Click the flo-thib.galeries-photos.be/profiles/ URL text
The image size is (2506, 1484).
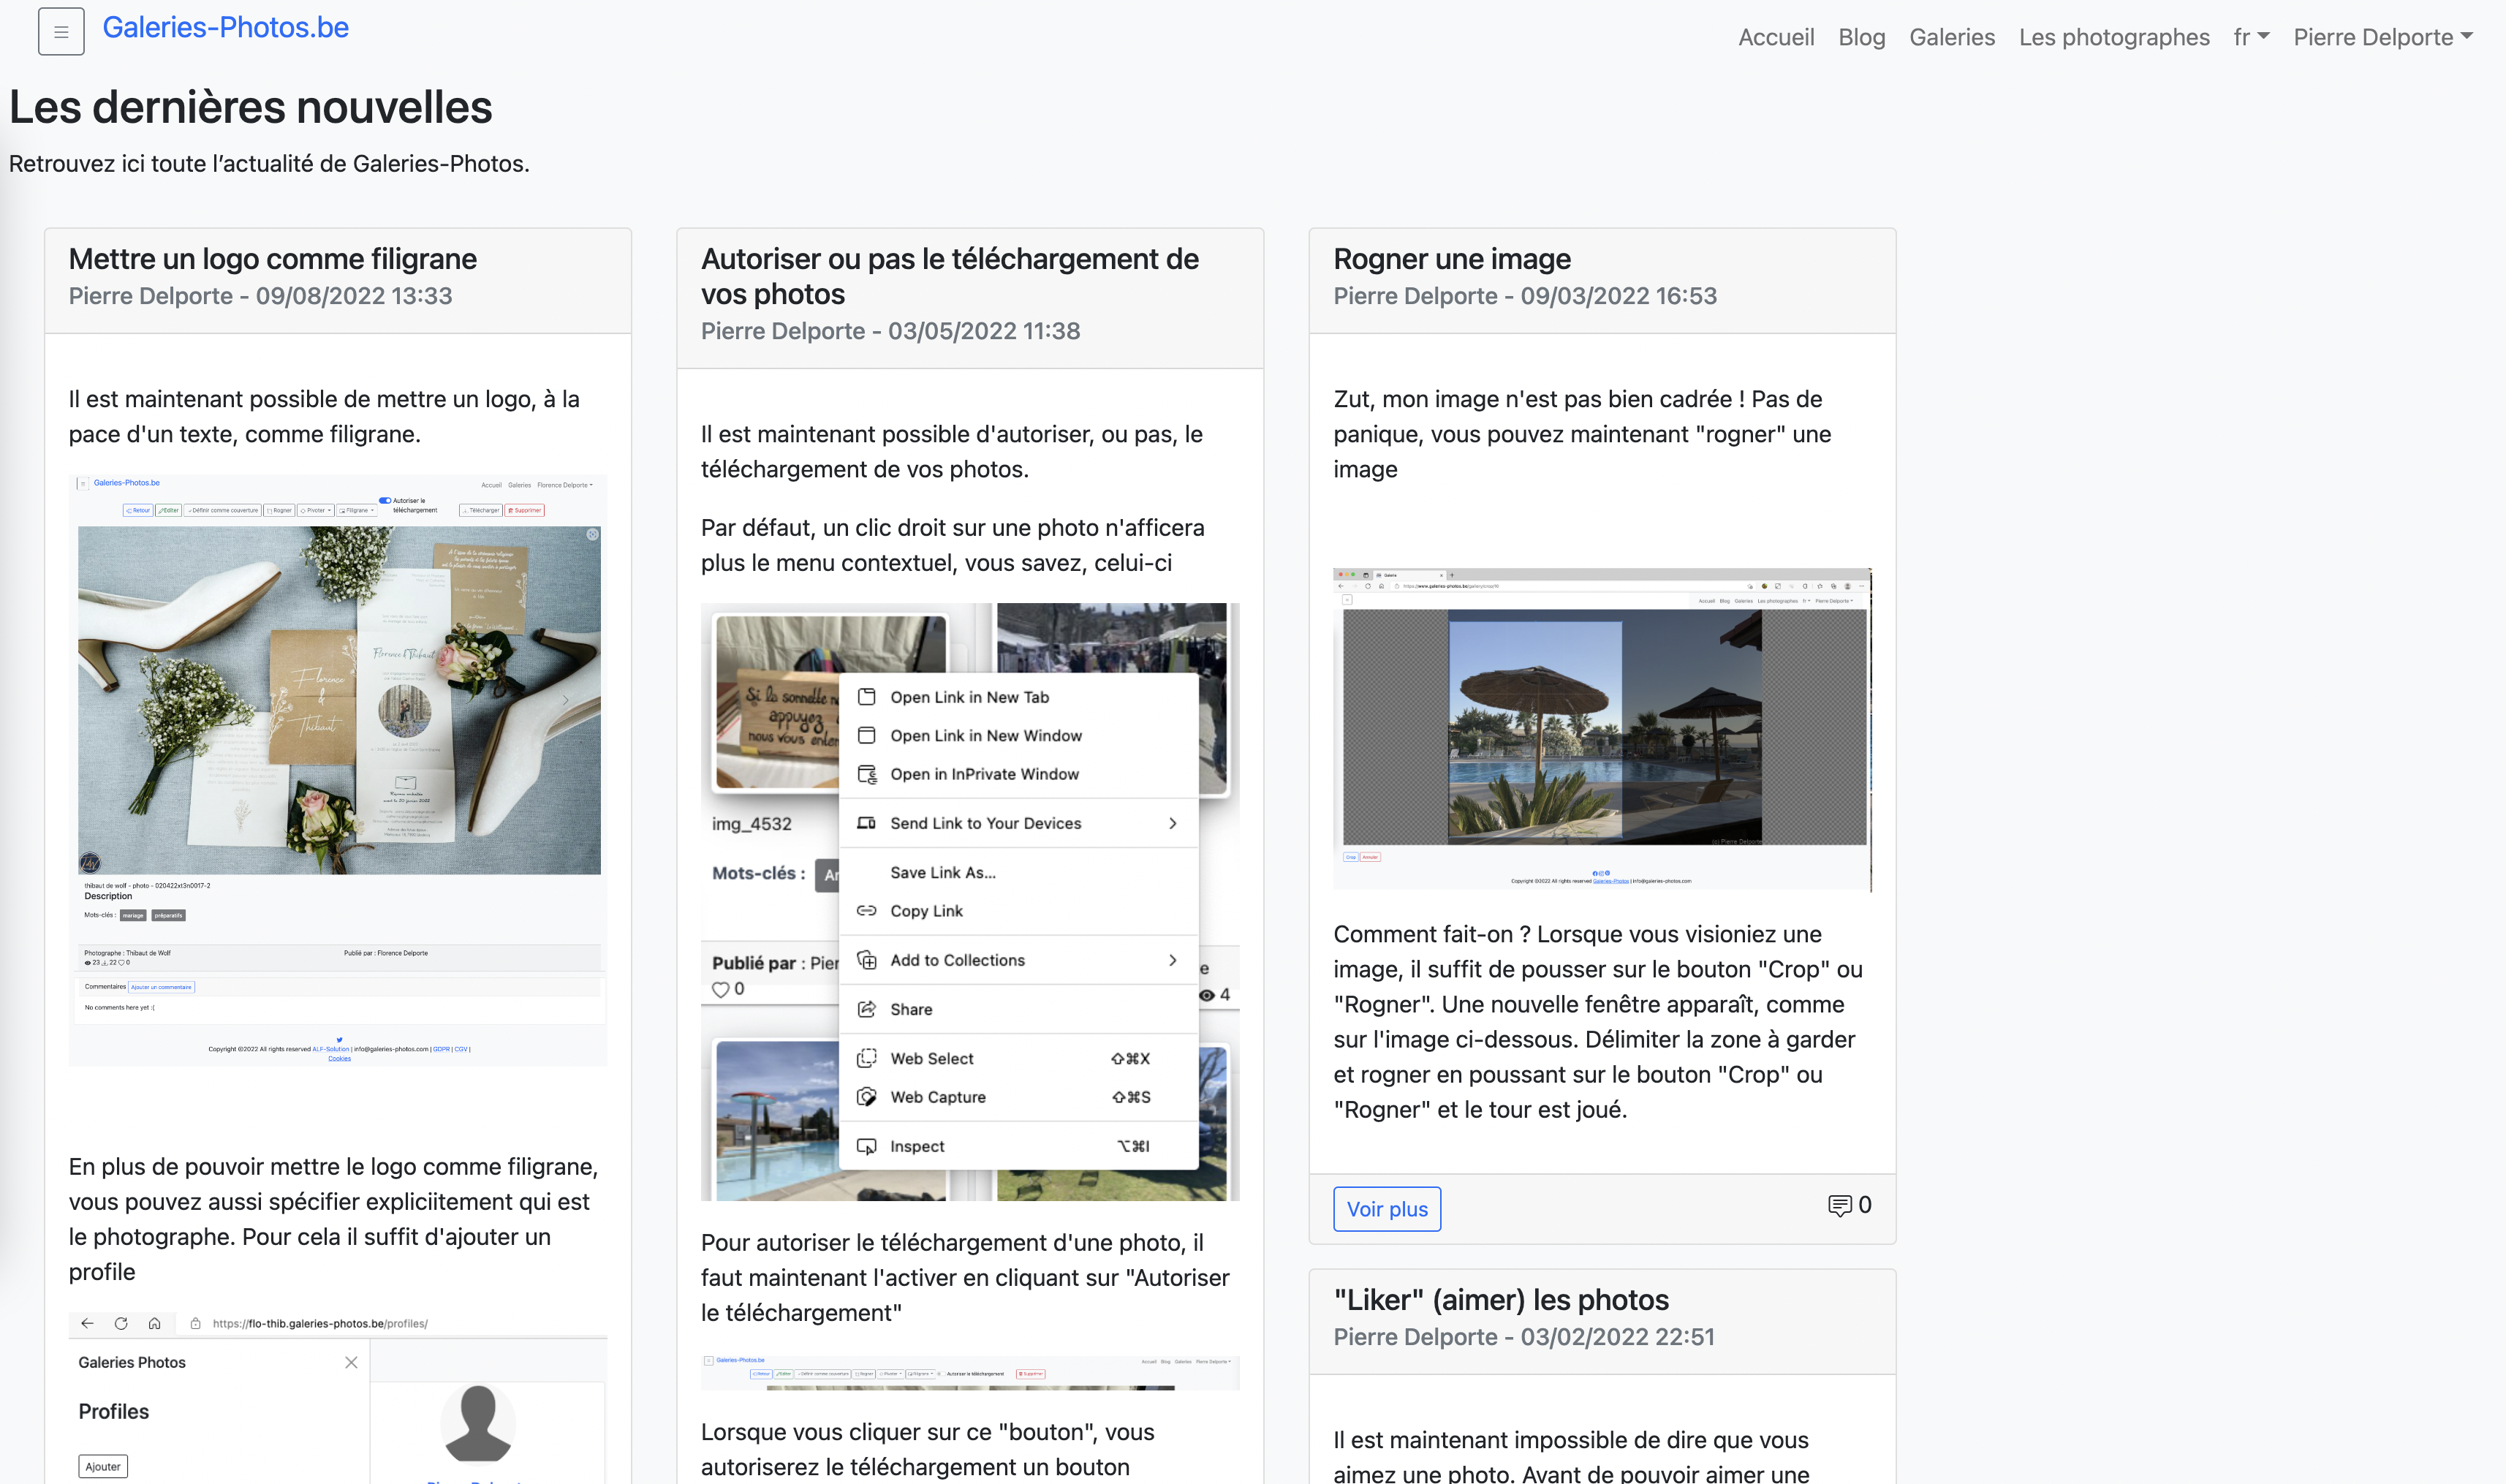pyautogui.click(x=320, y=1323)
